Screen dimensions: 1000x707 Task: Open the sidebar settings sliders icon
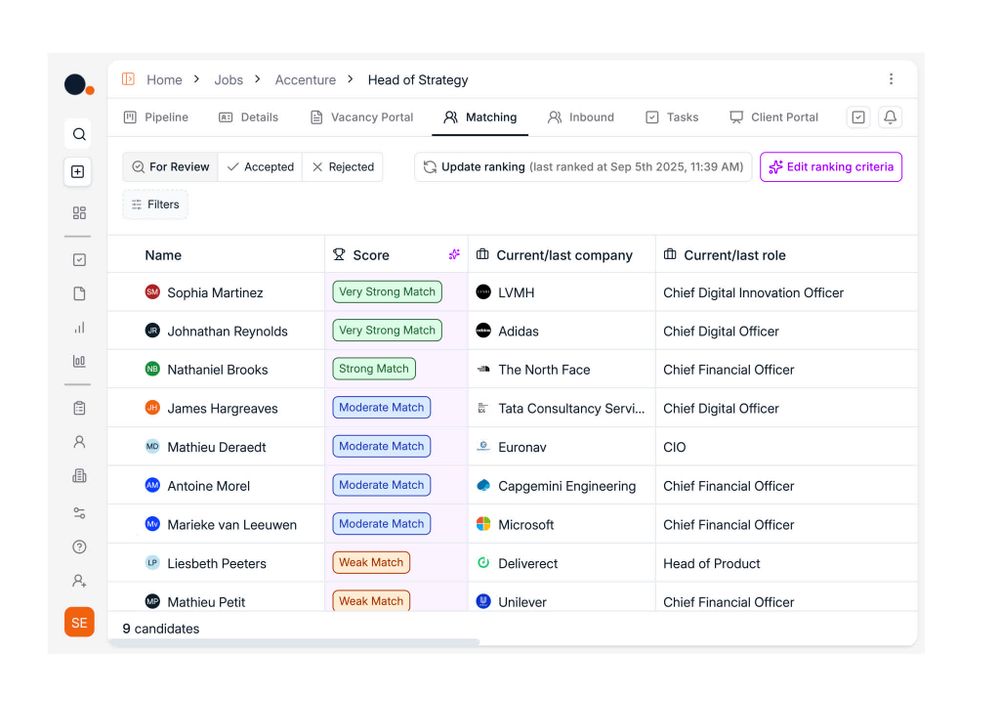point(79,513)
